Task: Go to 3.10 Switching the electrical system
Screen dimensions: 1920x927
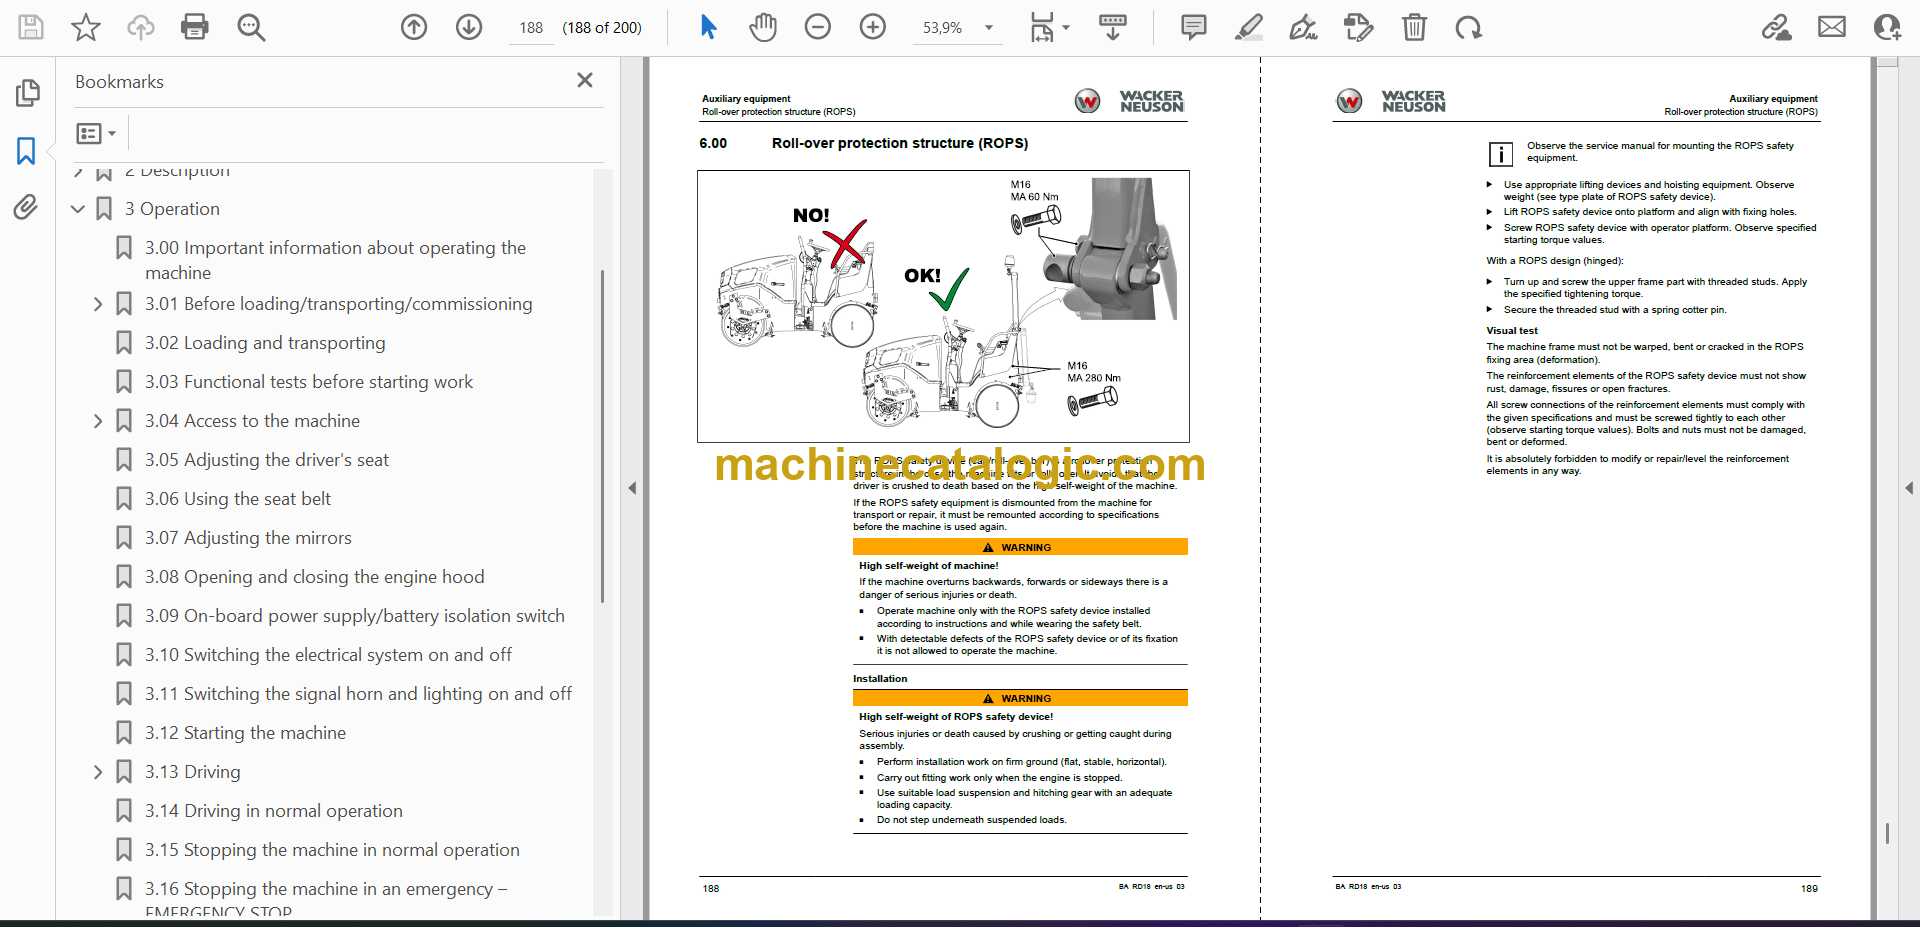Action: coord(328,655)
